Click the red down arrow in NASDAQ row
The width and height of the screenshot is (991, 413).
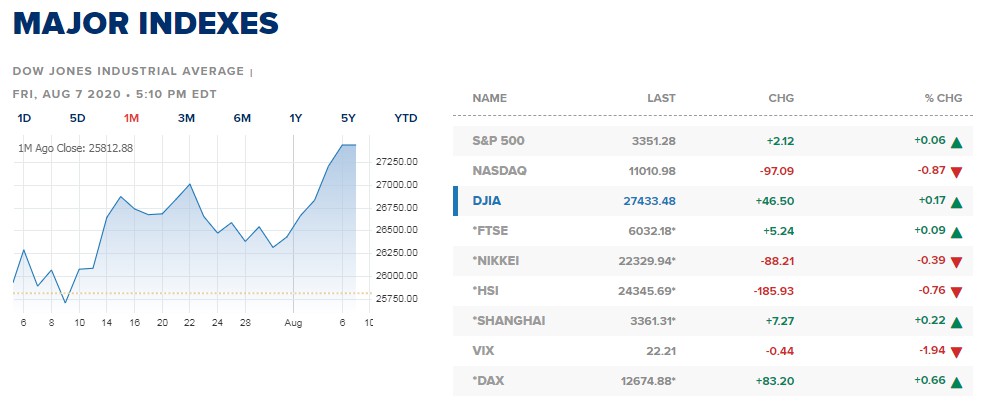click(956, 172)
